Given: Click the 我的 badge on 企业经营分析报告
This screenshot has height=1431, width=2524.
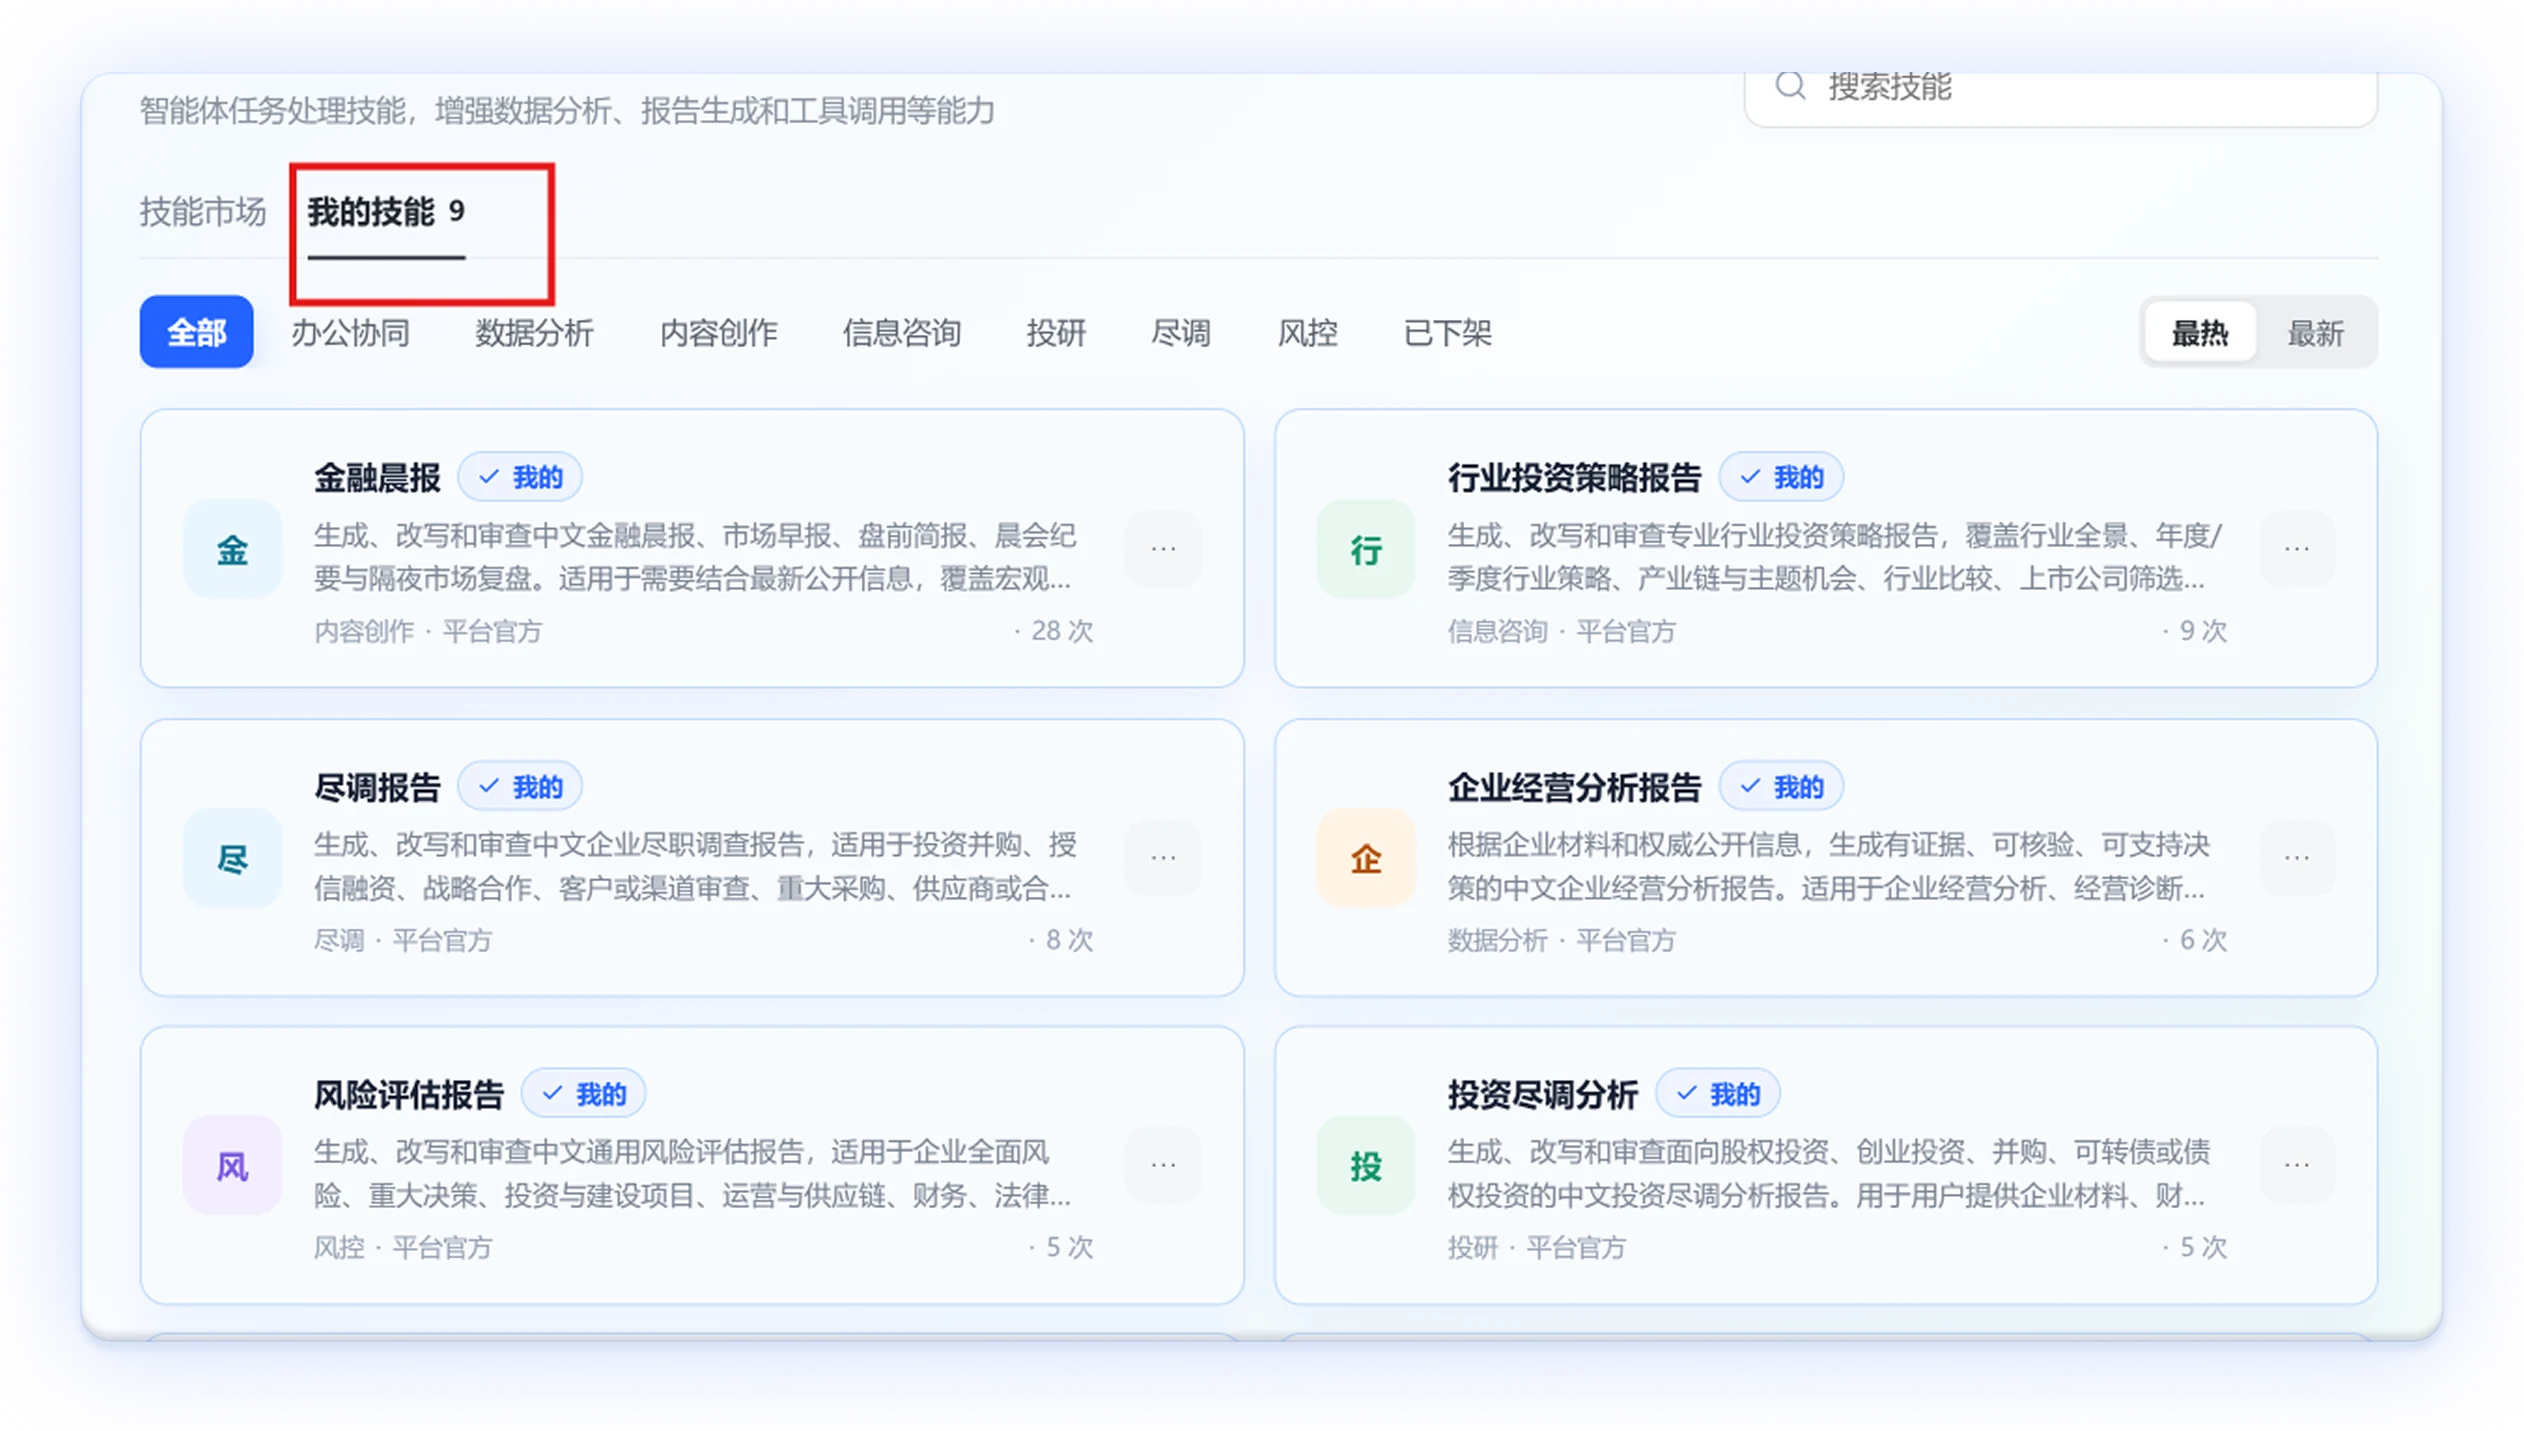Looking at the screenshot, I should (1781, 787).
